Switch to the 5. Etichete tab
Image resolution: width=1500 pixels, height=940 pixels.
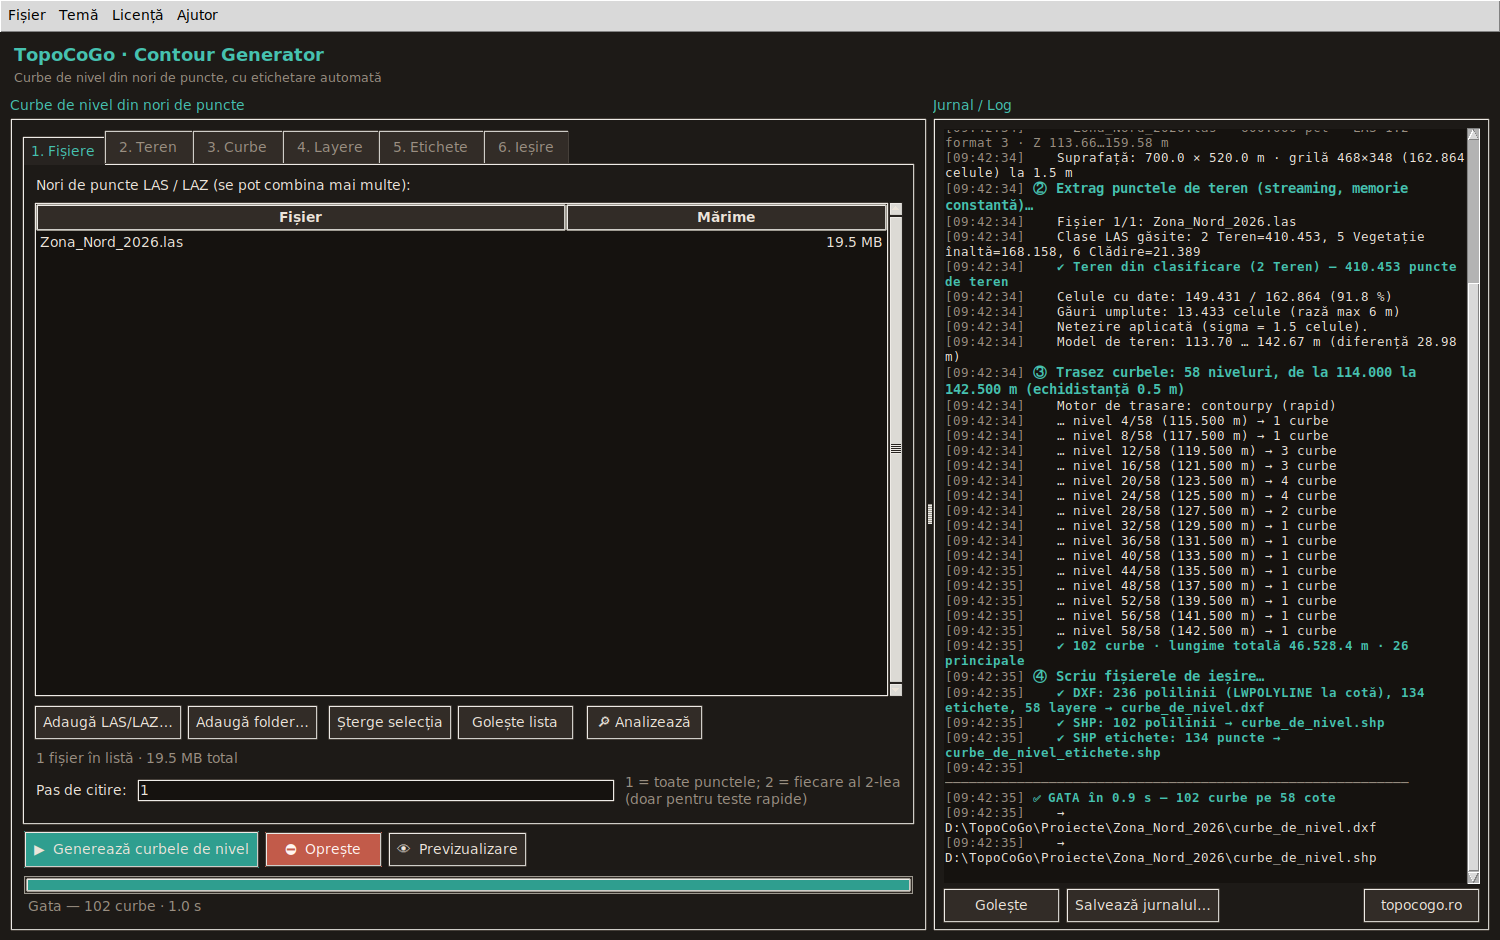pyautogui.click(x=430, y=147)
